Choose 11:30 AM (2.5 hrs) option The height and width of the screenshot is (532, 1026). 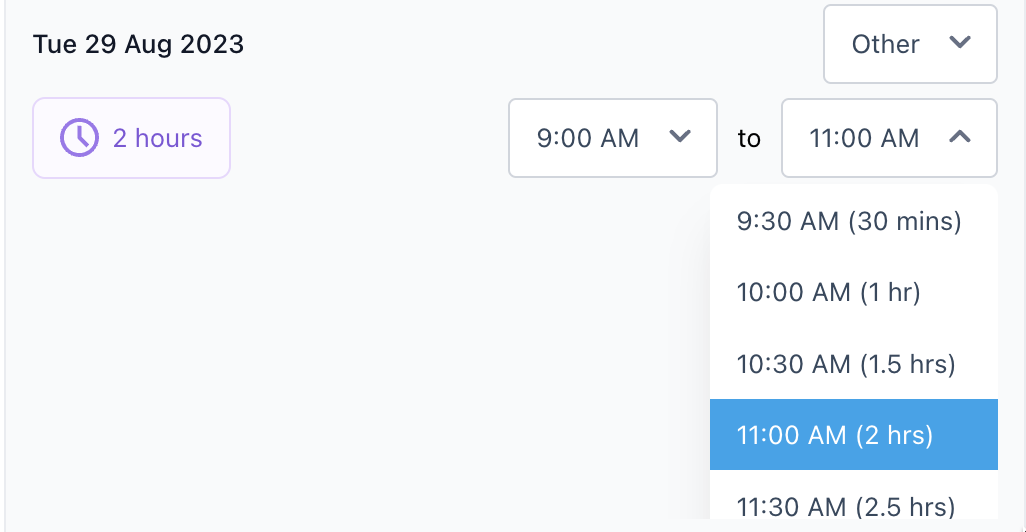tap(854, 495)
